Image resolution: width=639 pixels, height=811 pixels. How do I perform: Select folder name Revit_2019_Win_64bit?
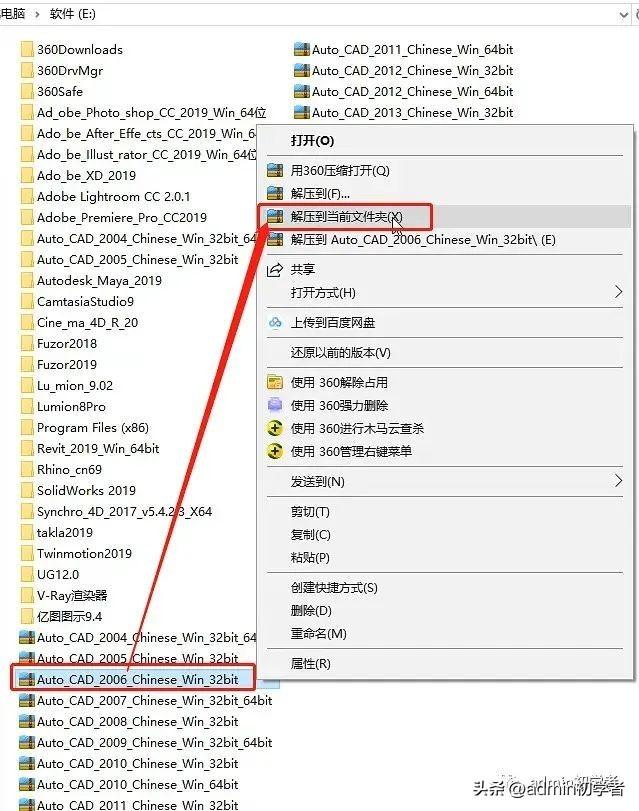[98, 448]
